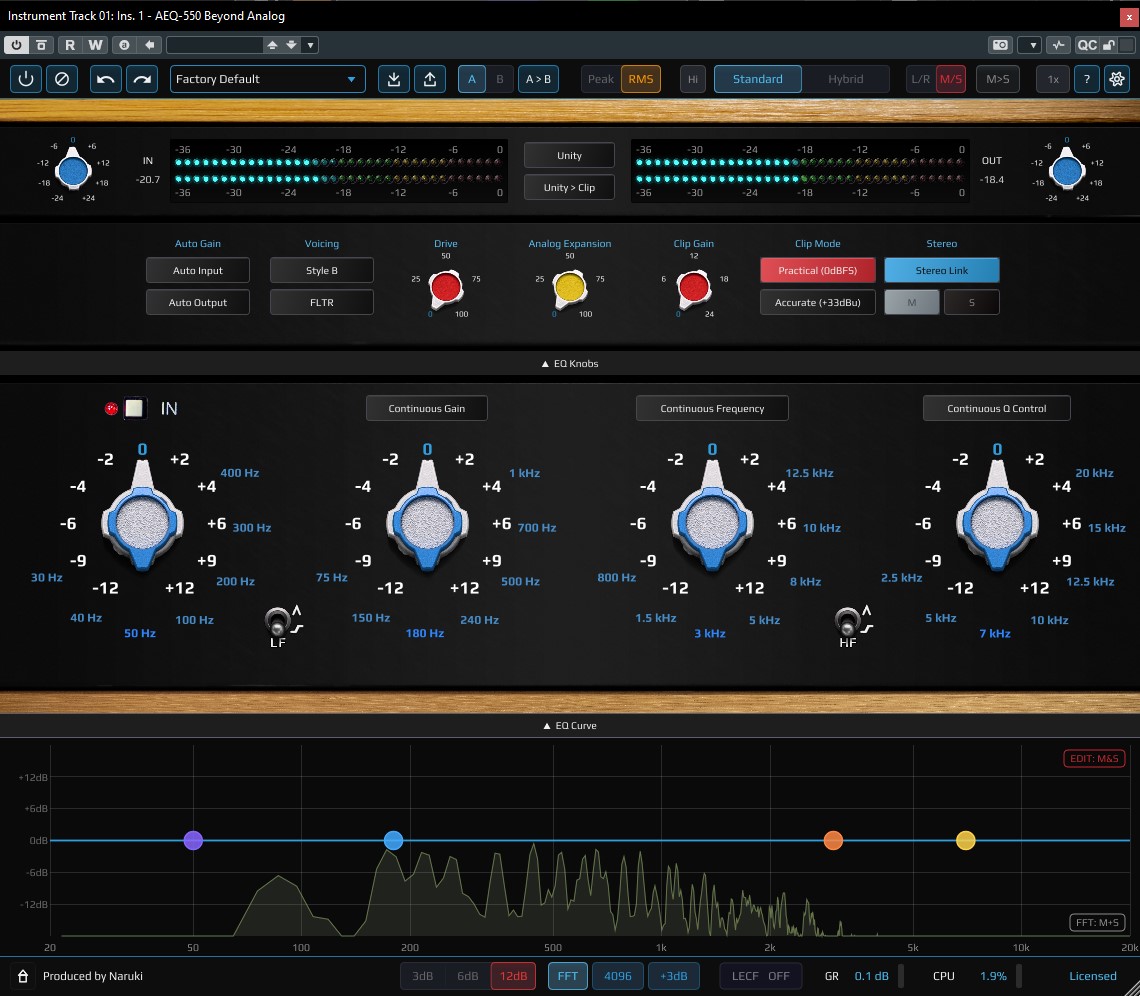Viewport: 1140px width, 996px height.
Task: Toggle the EQ IN switch
Action: 135,409
